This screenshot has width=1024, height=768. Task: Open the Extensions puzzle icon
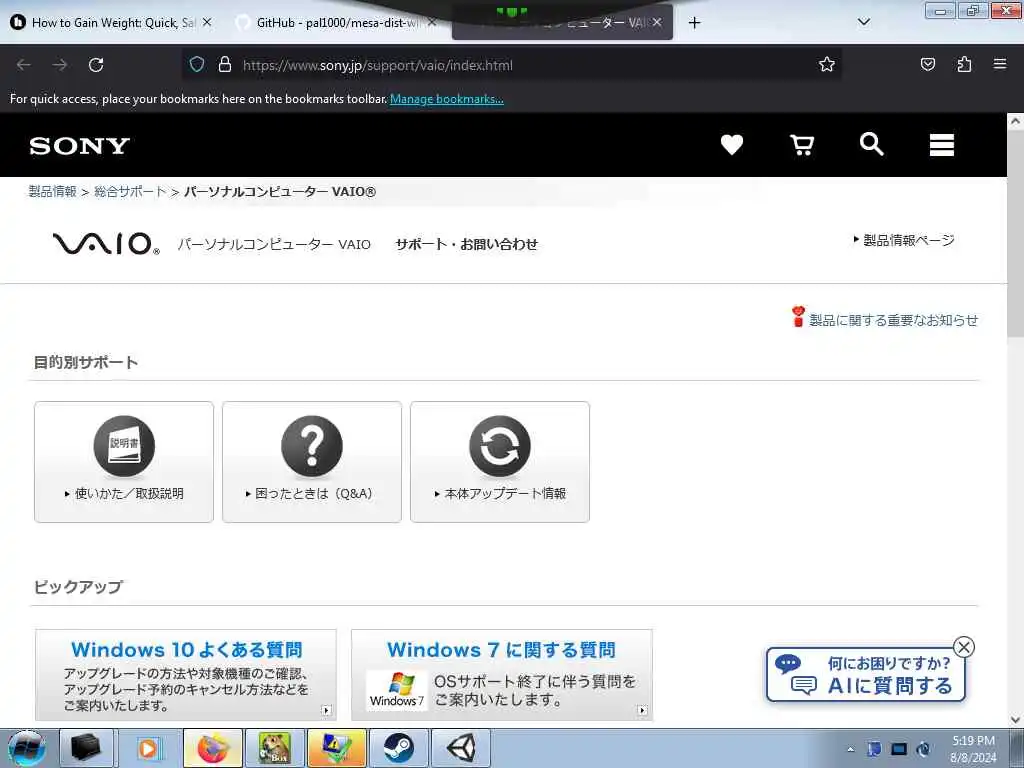(x=964, y=64)
